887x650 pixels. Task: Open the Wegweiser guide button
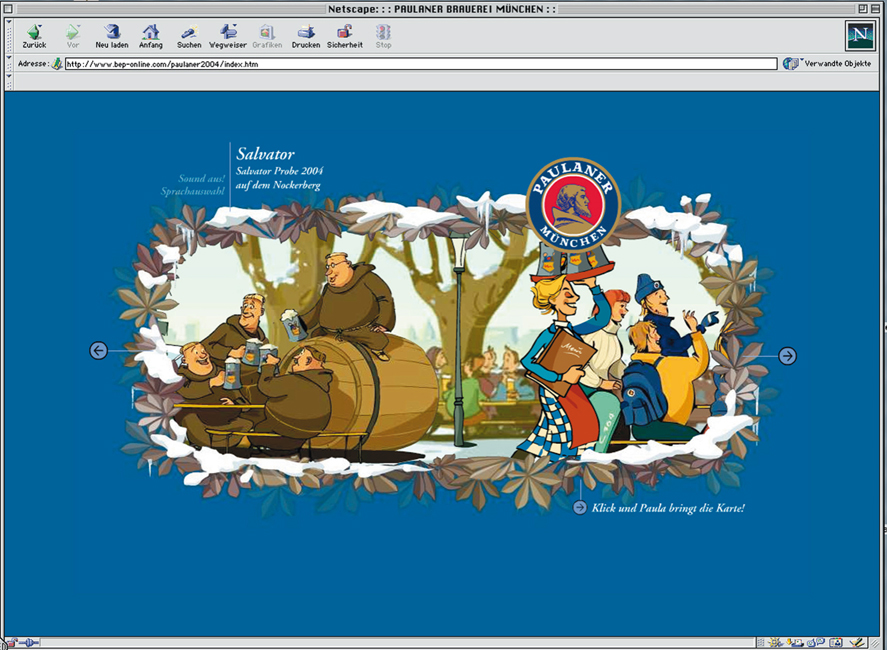coord(227,36)
